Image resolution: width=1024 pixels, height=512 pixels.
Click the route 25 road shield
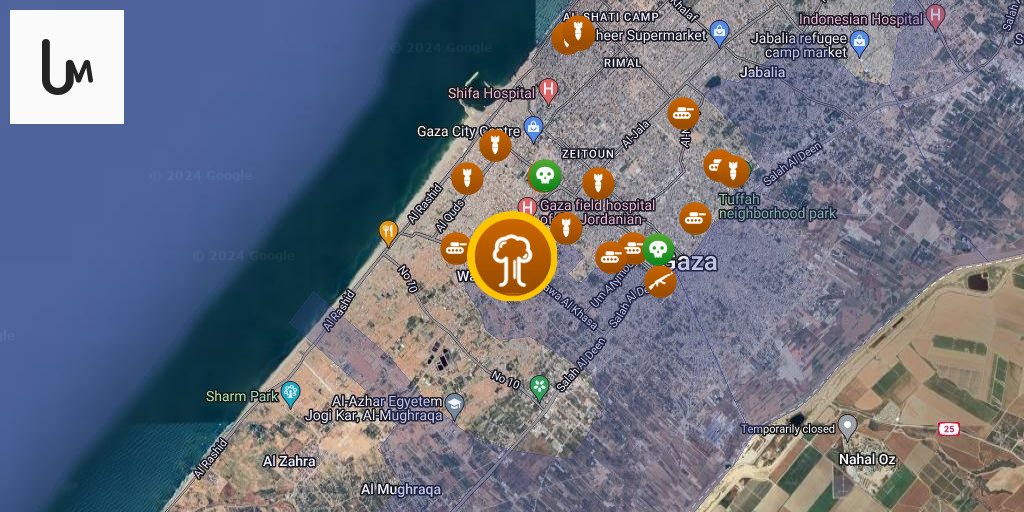(x=949, y=429)
